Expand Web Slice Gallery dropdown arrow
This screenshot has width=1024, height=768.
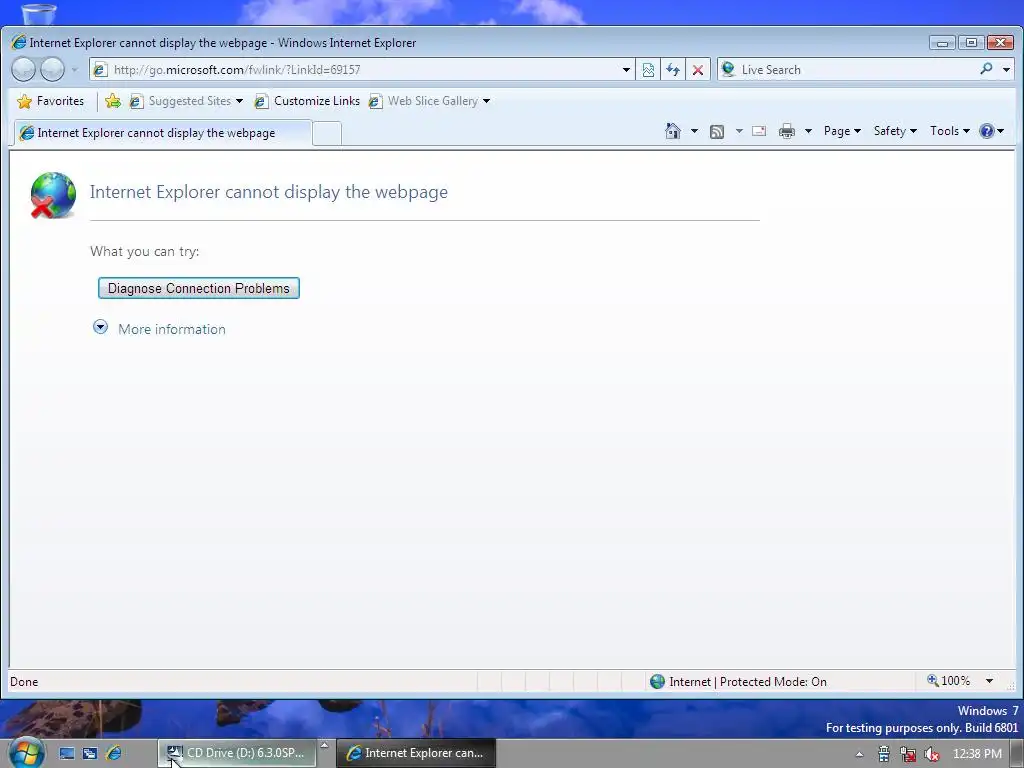487,101
